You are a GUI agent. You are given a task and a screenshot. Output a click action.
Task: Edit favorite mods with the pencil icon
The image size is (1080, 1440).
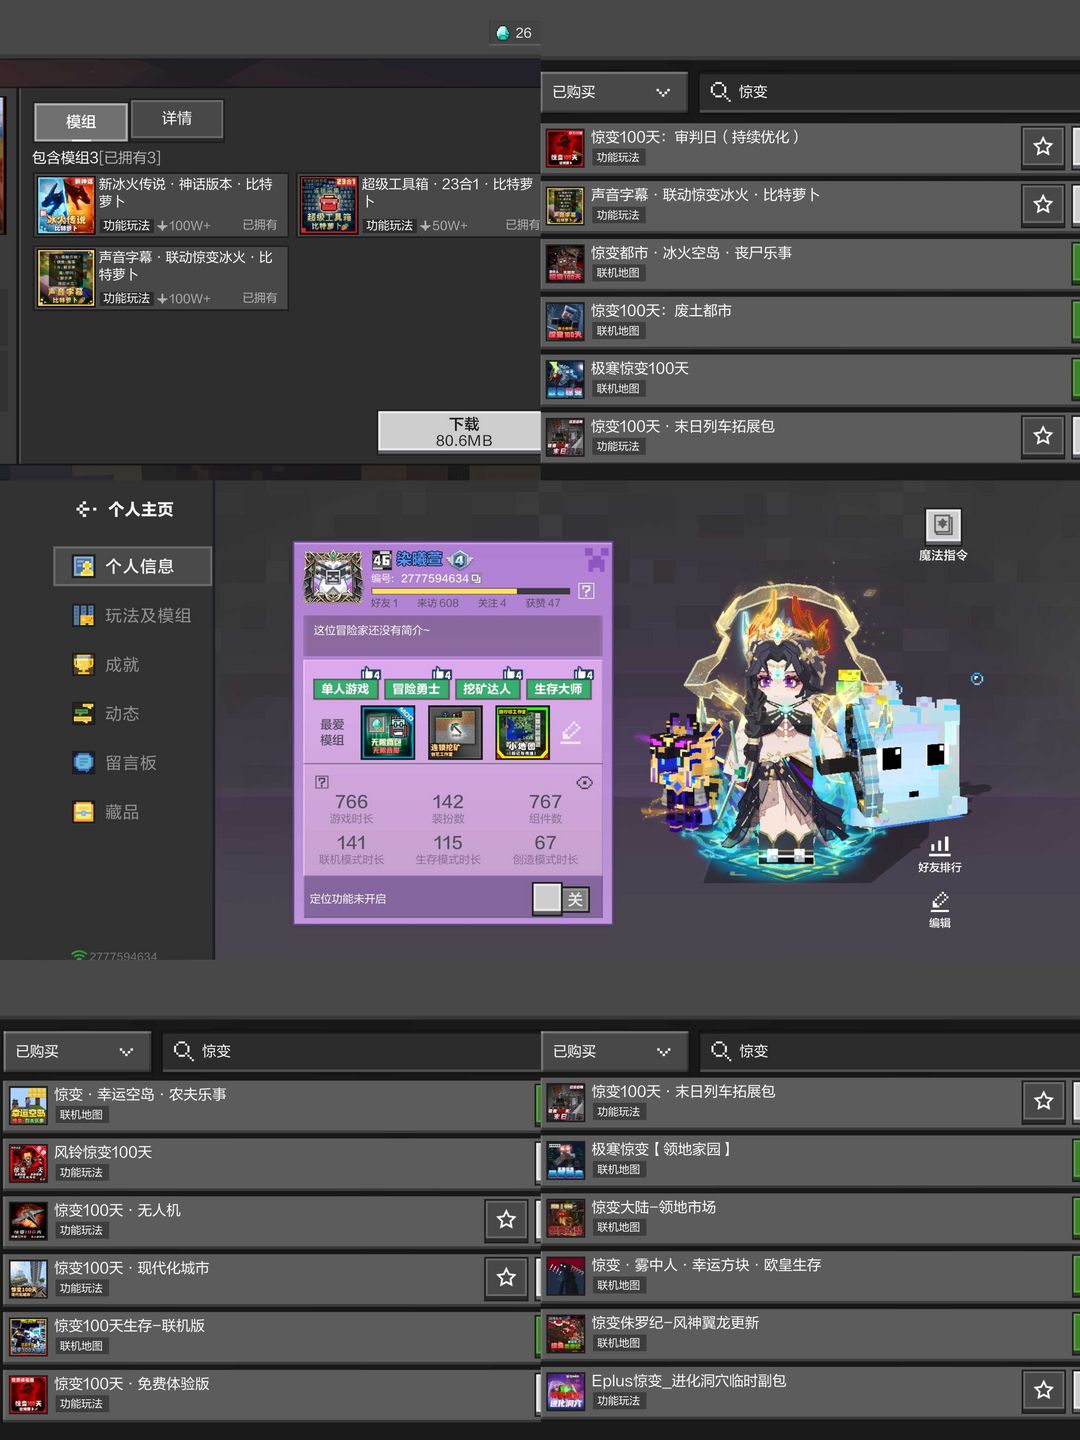click(x=571, y=732)
